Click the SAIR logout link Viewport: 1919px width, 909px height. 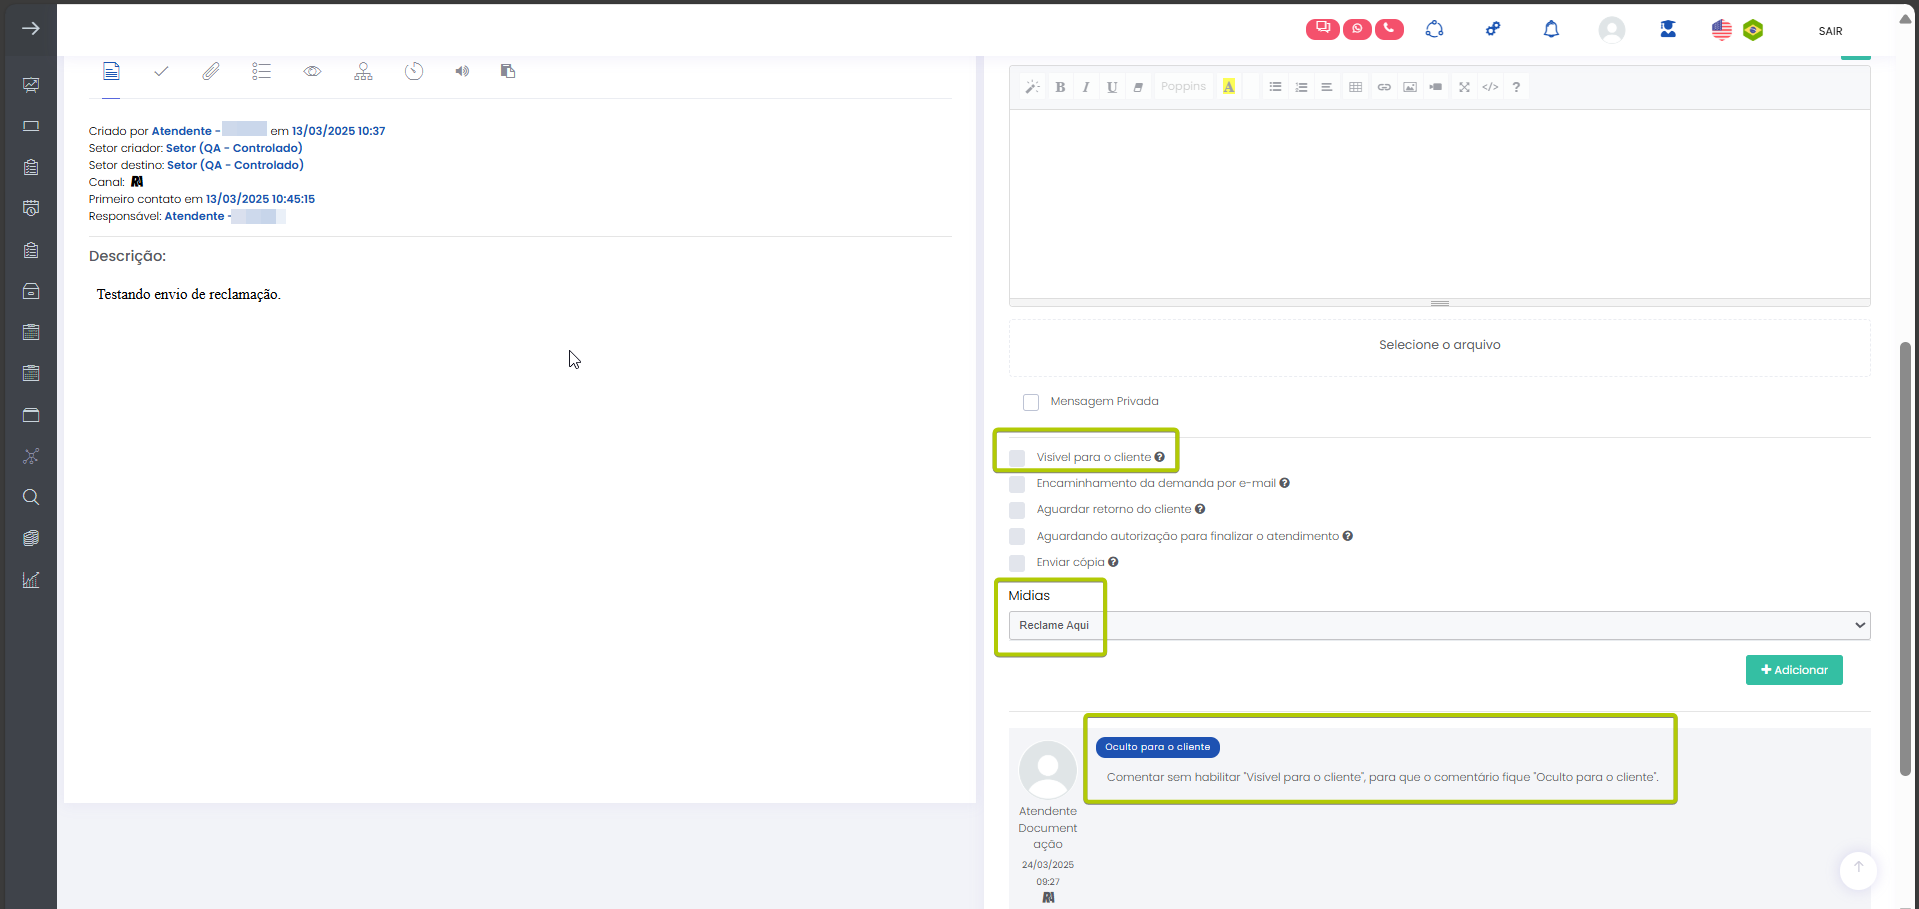click(x=1830, y=31)
